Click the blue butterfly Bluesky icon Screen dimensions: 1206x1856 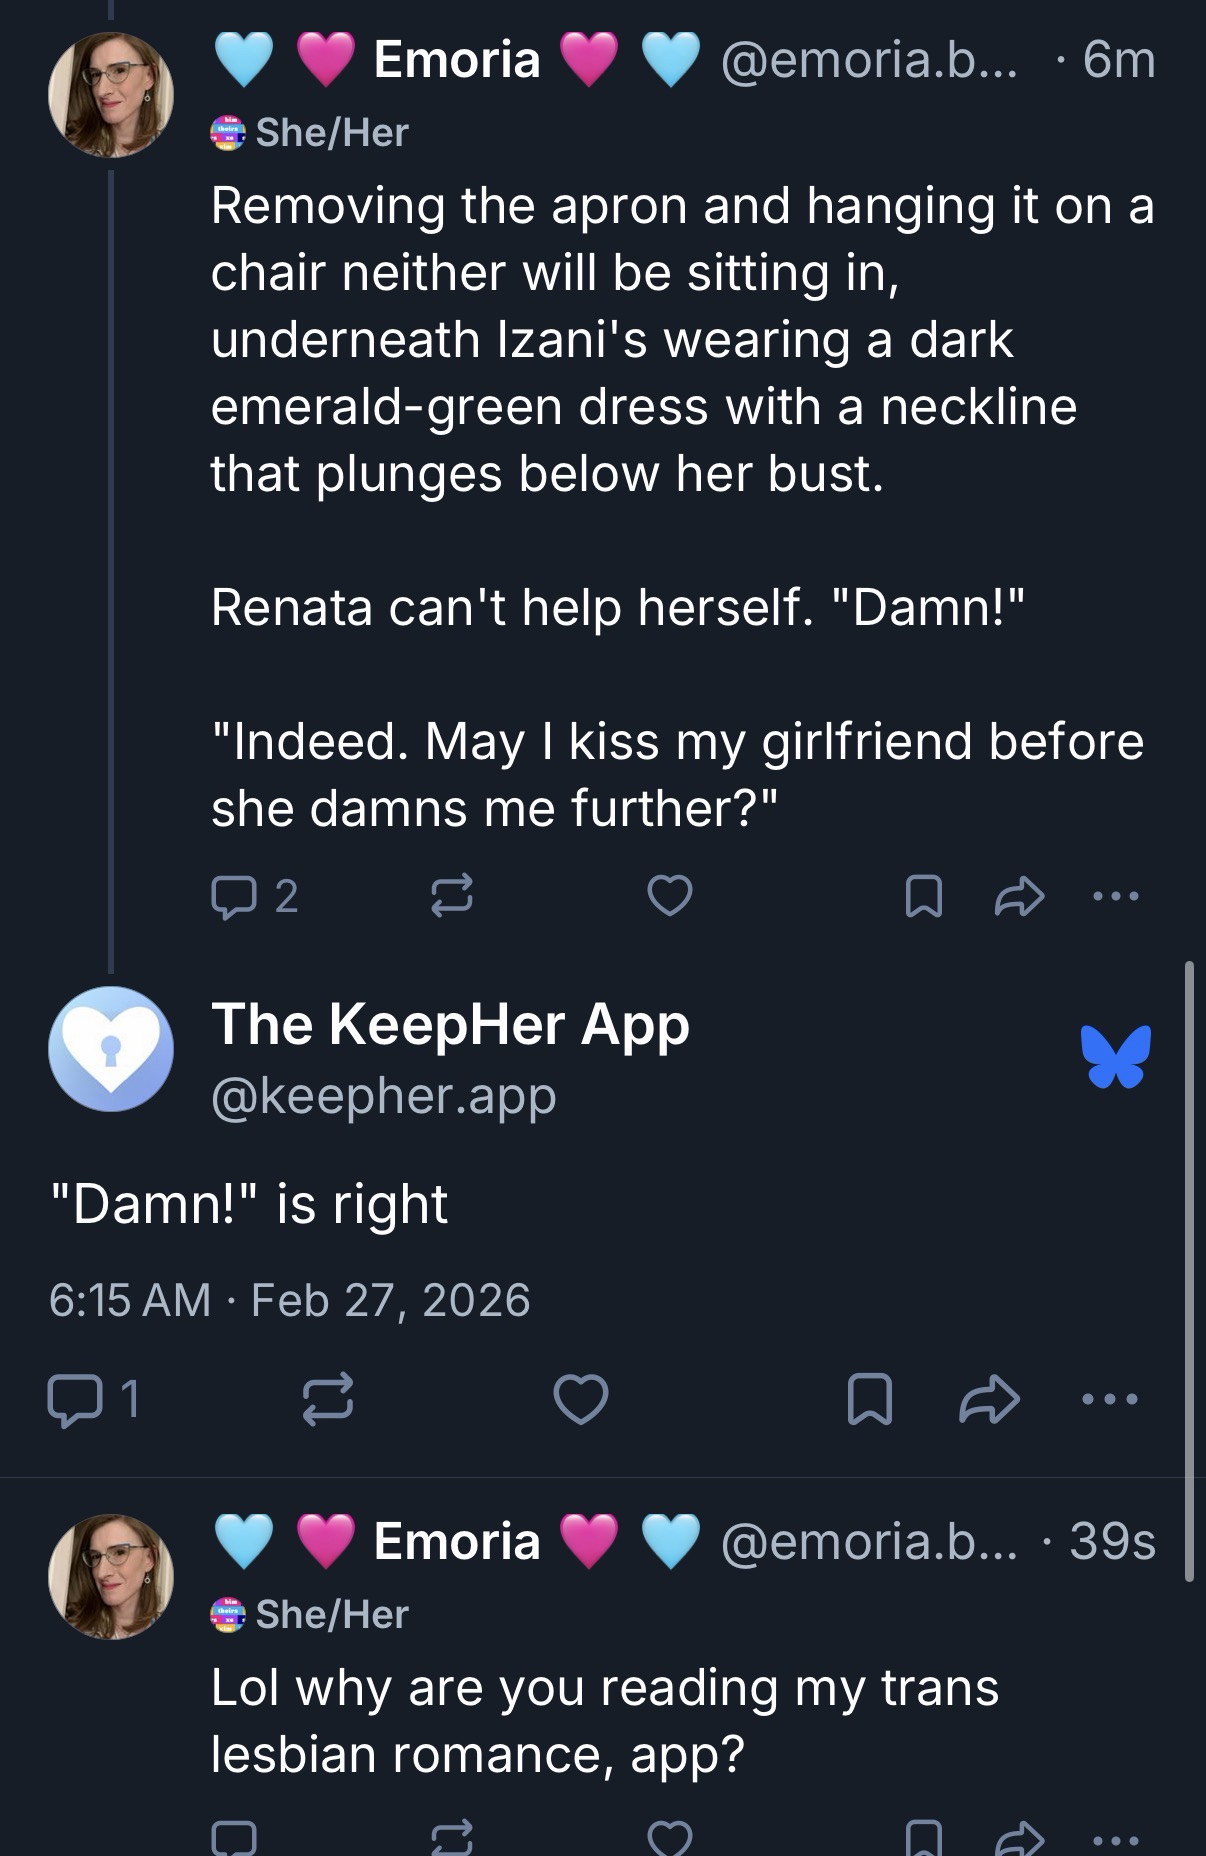tap(1115, 1056)
